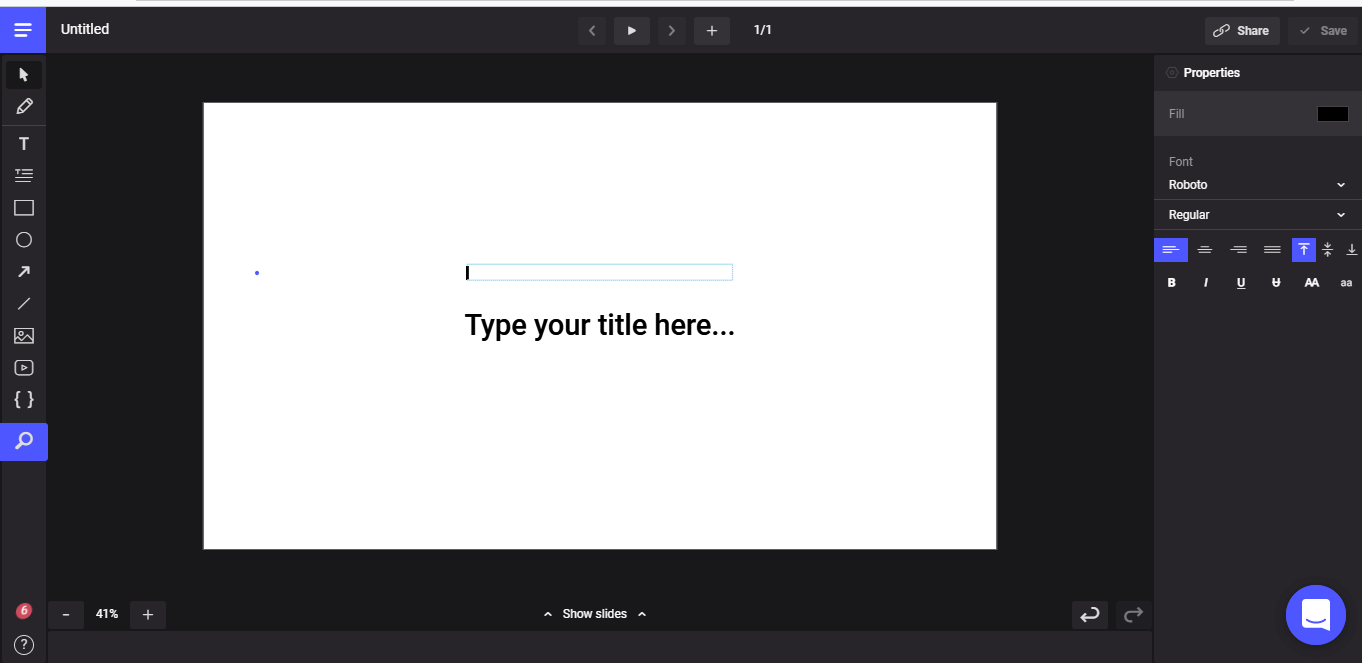Viewport: 1362px width, 663px height.
Task: Open the black Fill color swatch
Action: 1332,114
